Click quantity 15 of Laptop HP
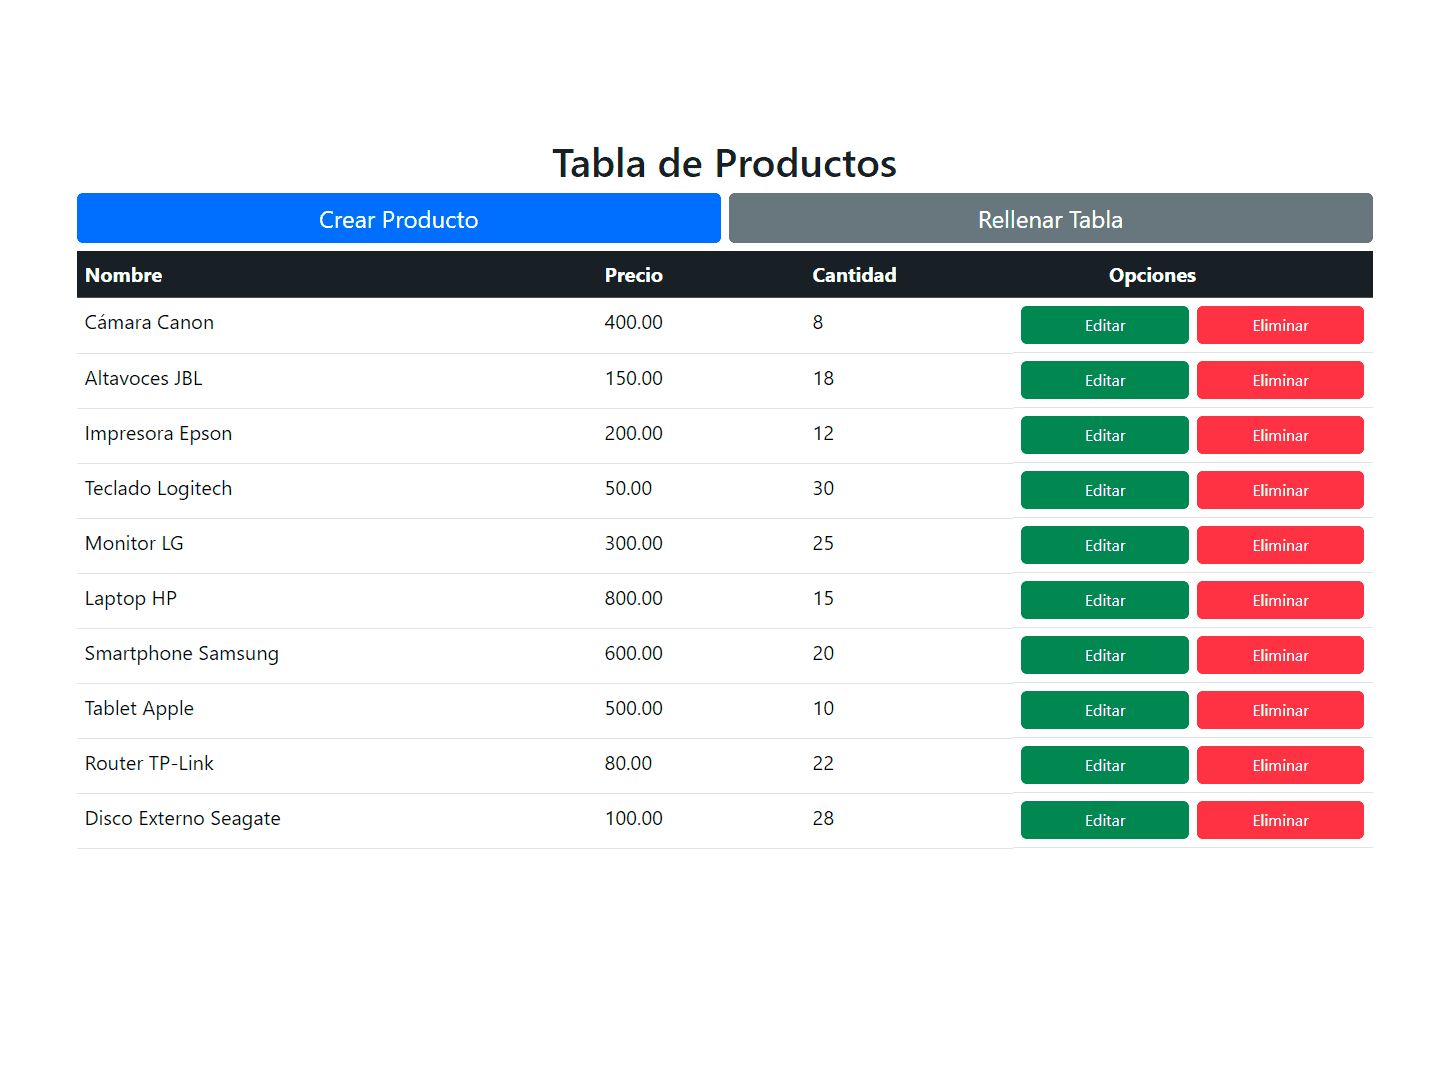Image resolution: width=1449 pixels, height=1088 pixels. [909, 600]
